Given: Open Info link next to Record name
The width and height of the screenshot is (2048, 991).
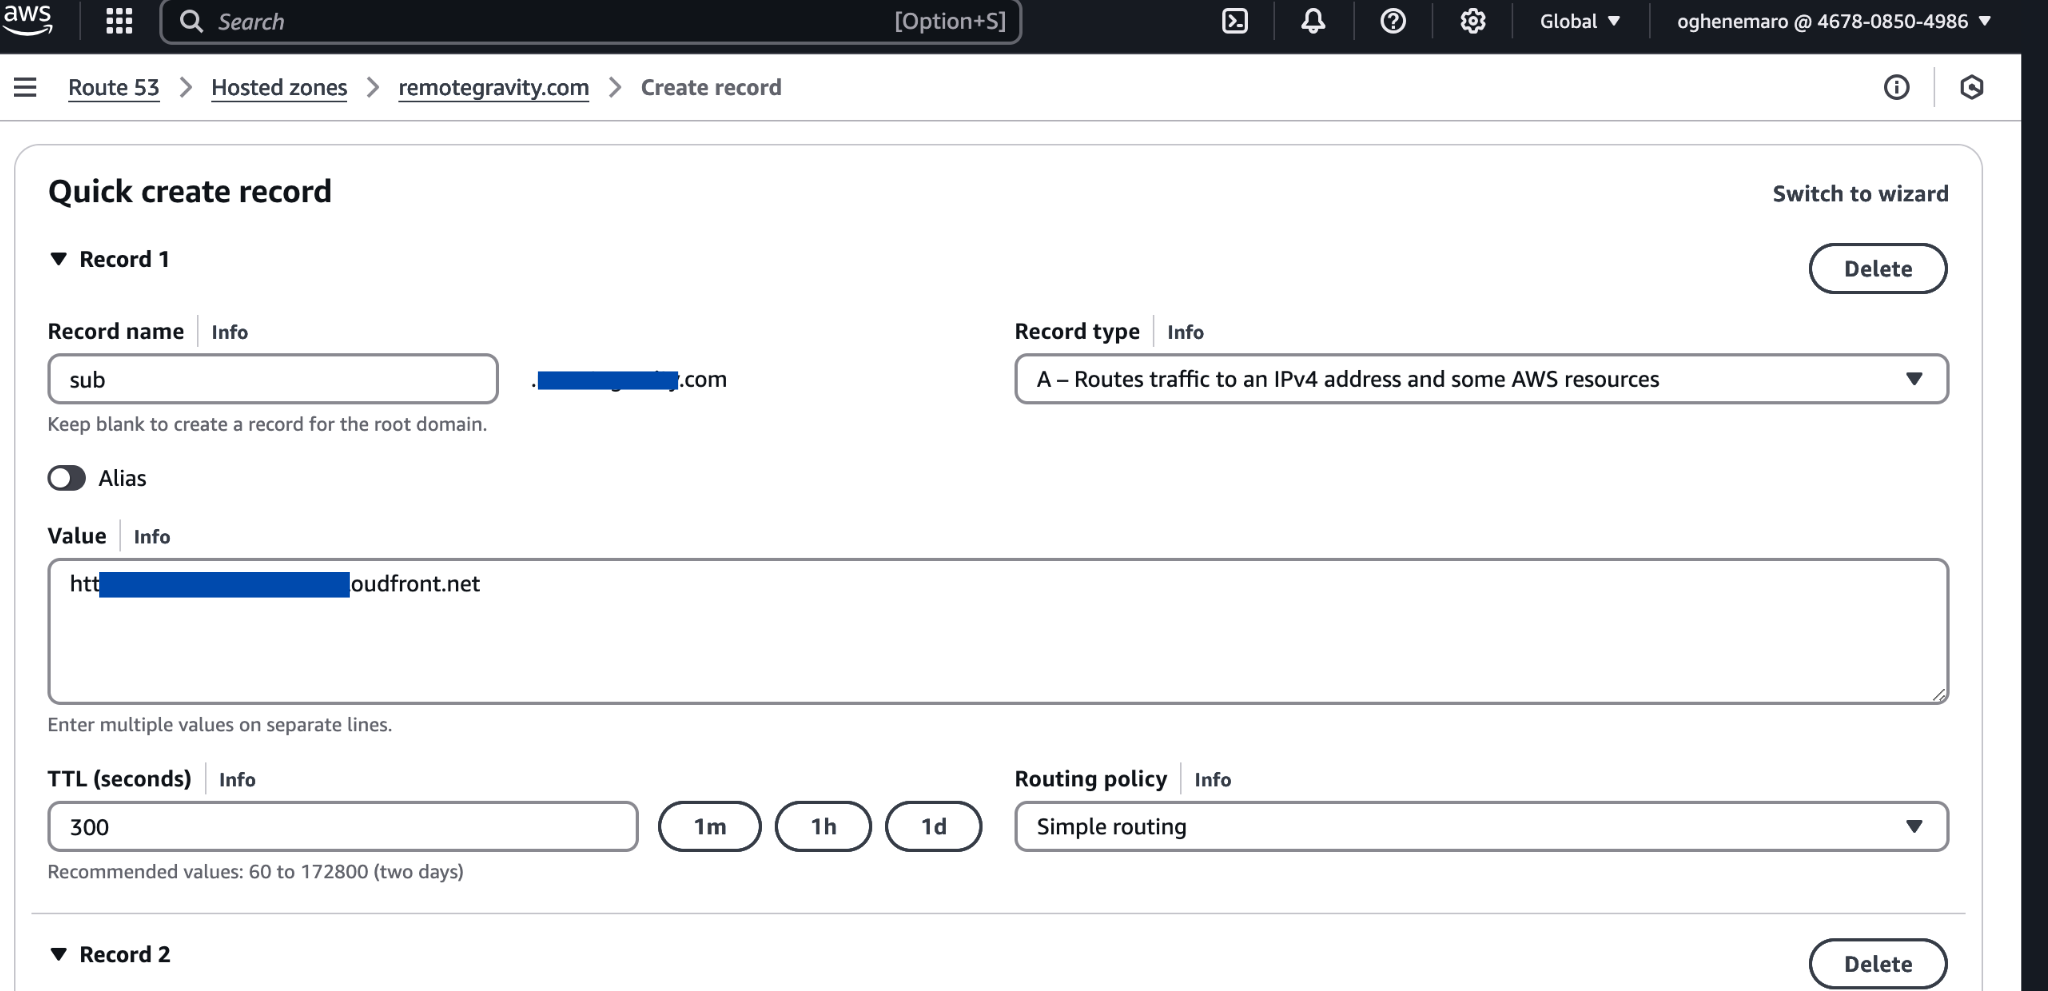Looking at the screenshot, I should coord(229,332).
